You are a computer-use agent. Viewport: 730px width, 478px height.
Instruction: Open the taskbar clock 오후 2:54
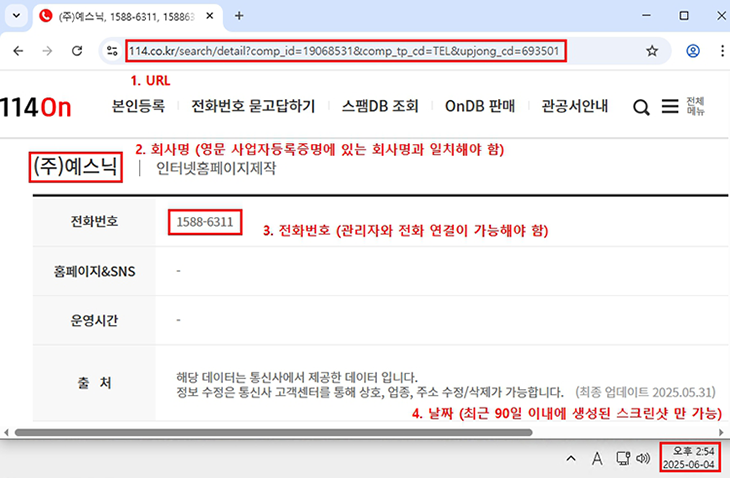tap(689, 457)
